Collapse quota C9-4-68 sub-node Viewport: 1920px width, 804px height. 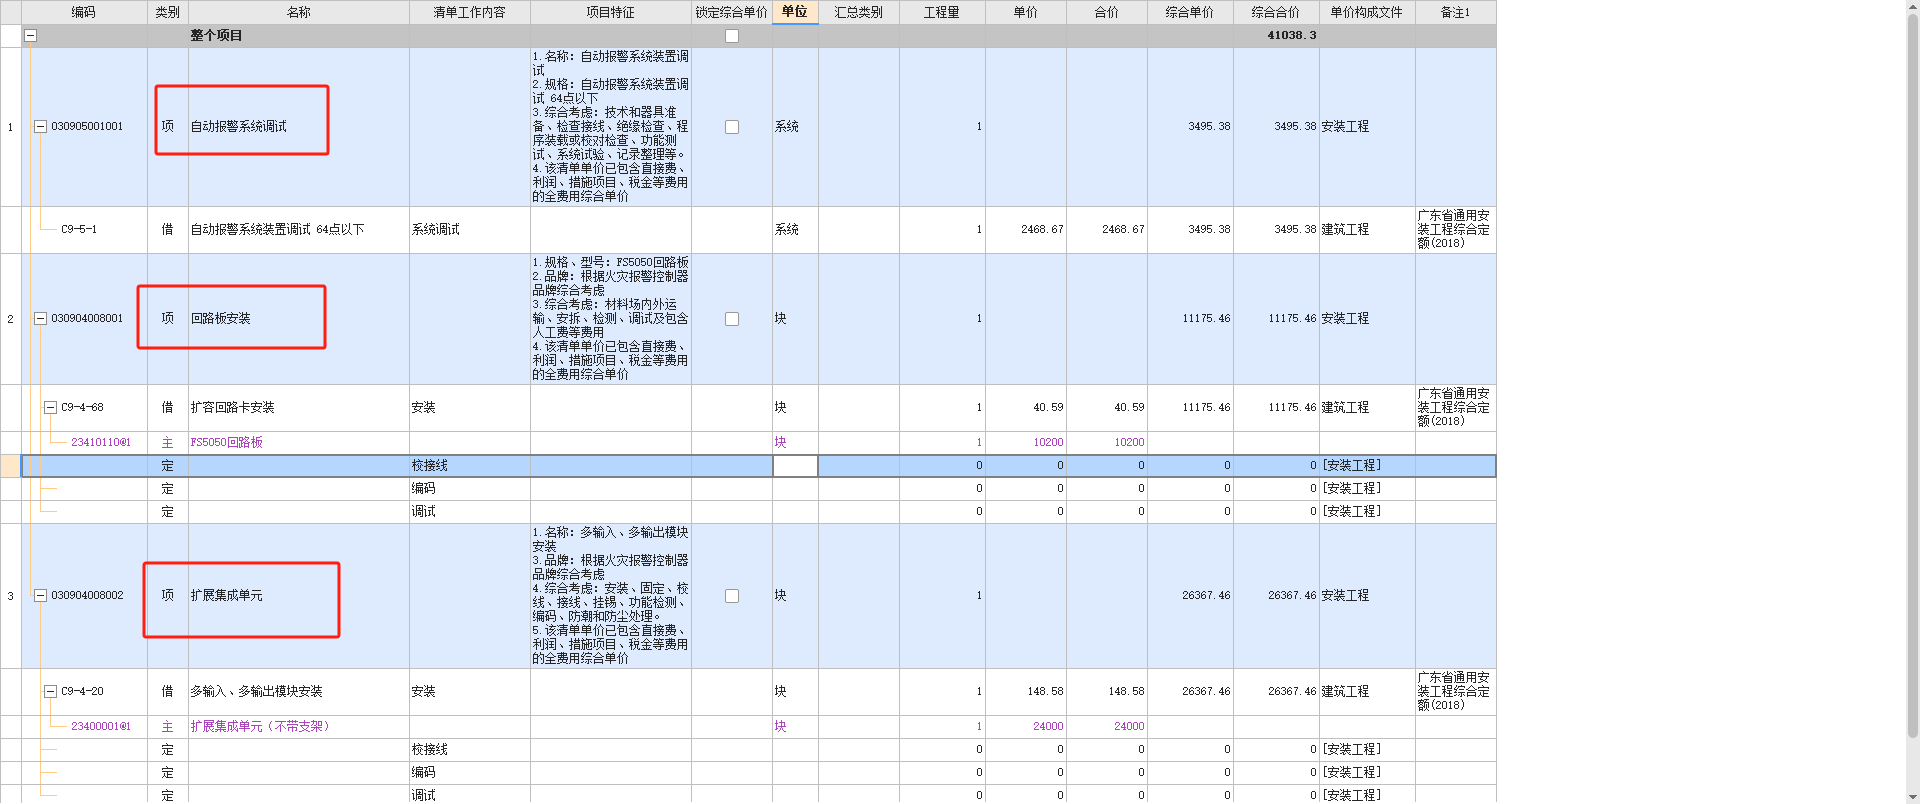(x=50, y=408)
